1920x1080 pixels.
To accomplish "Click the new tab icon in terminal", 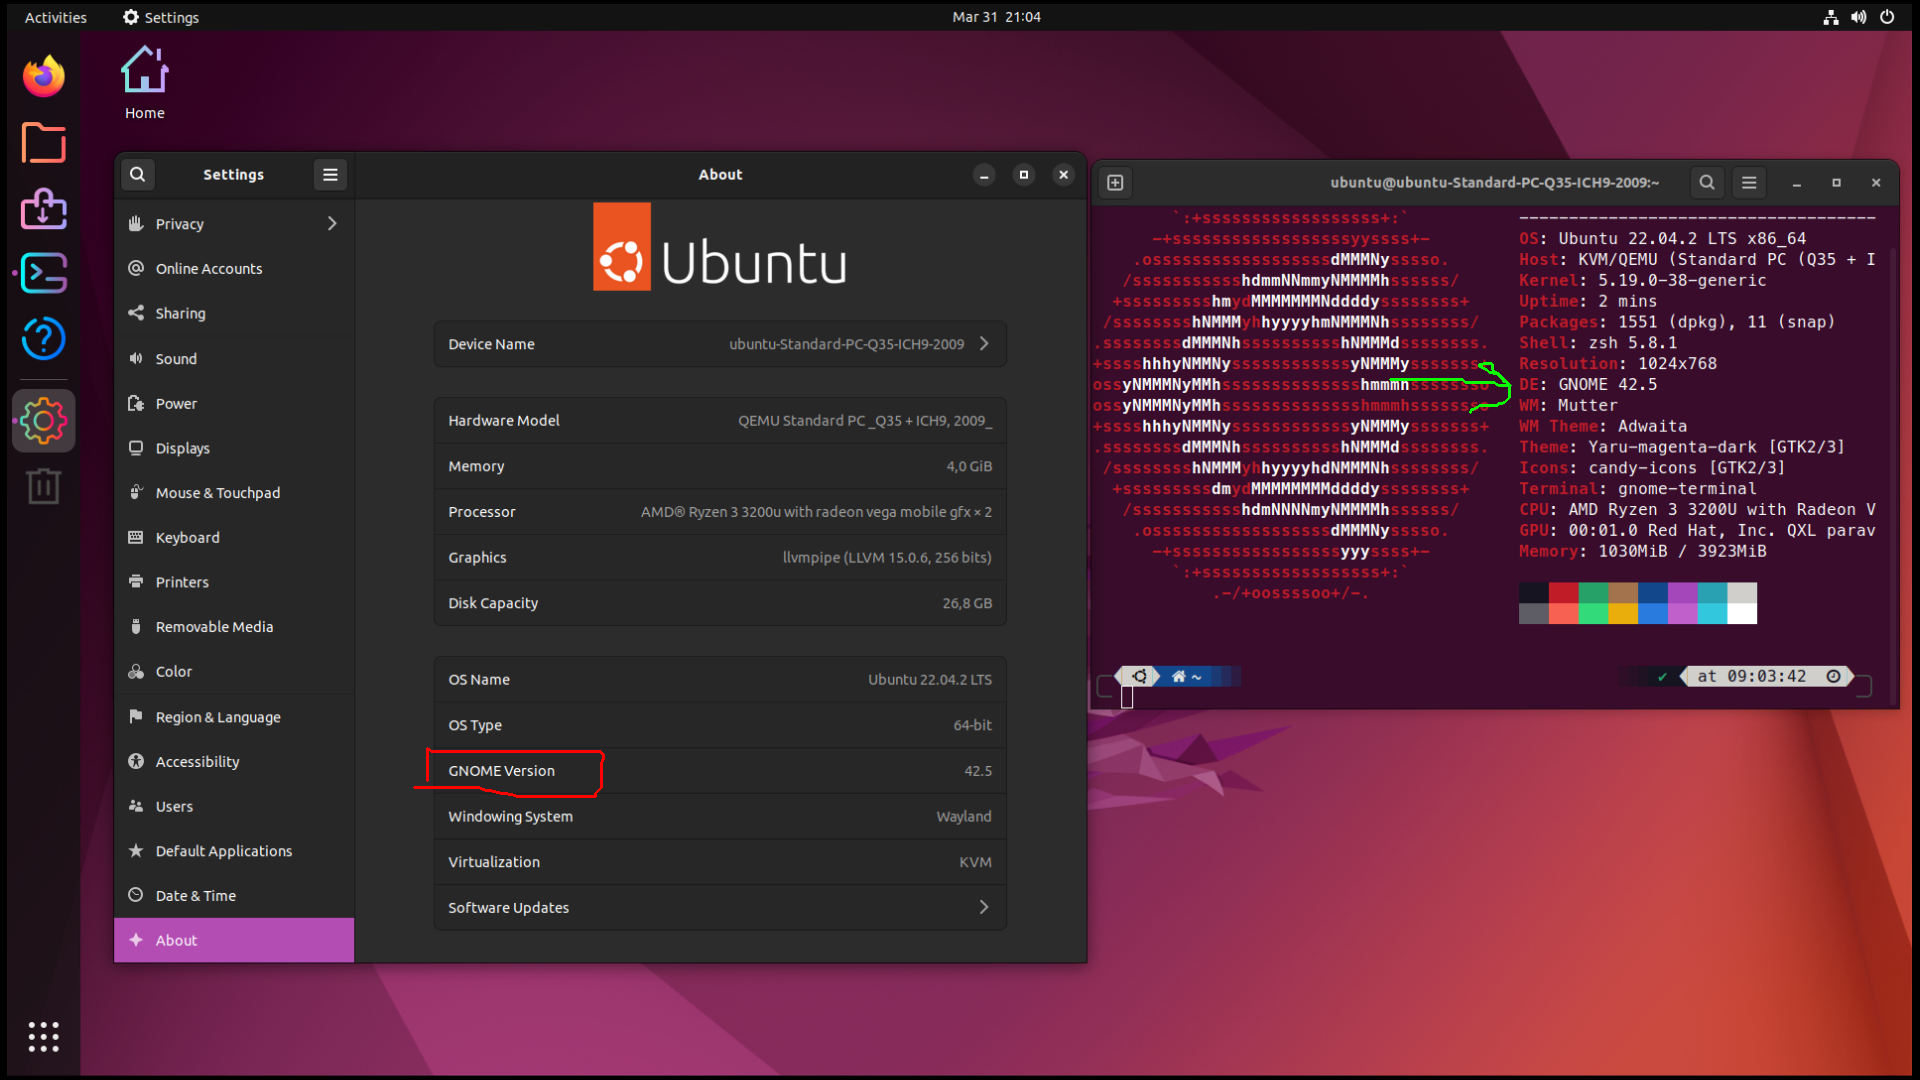I will pos(1115,183).
